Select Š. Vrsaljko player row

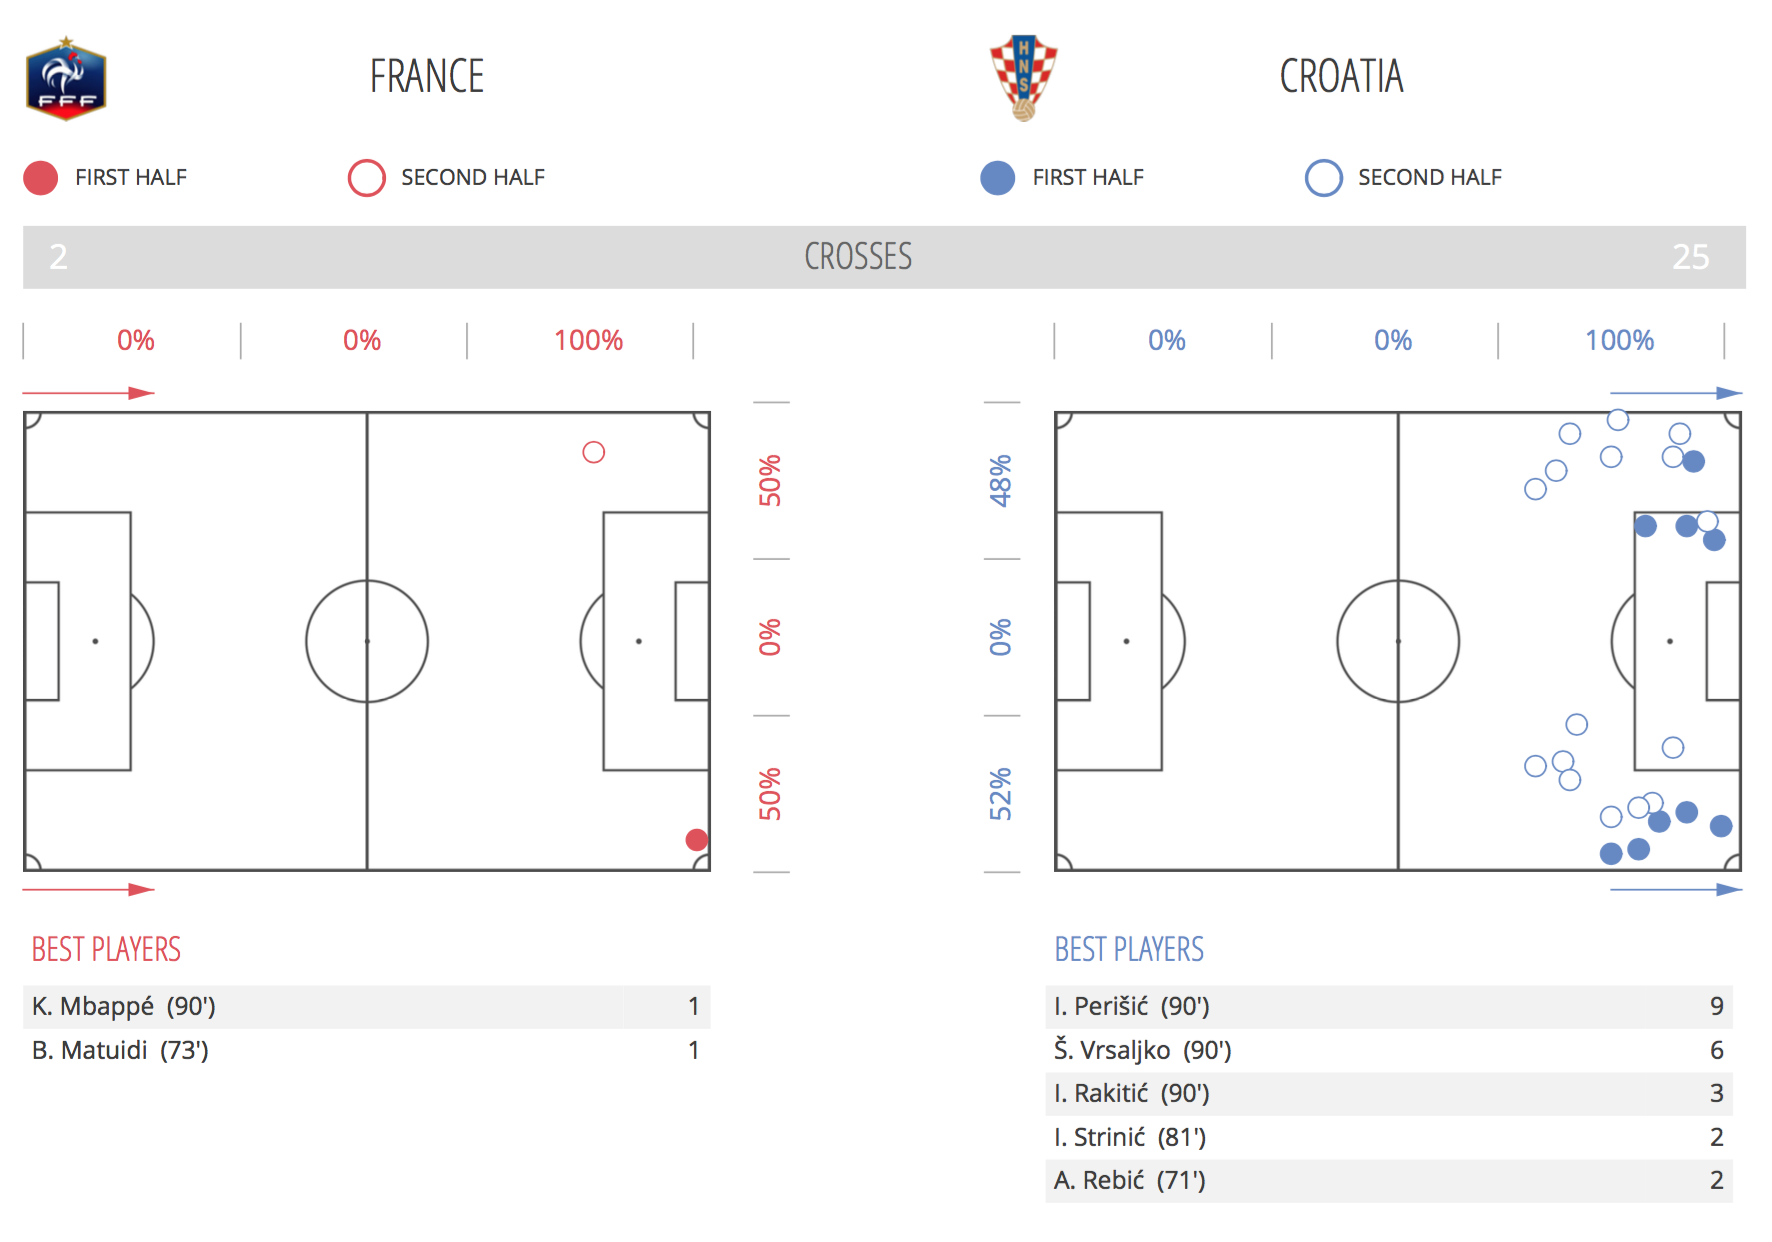pyautogui.click(x=1389, y=1050)
